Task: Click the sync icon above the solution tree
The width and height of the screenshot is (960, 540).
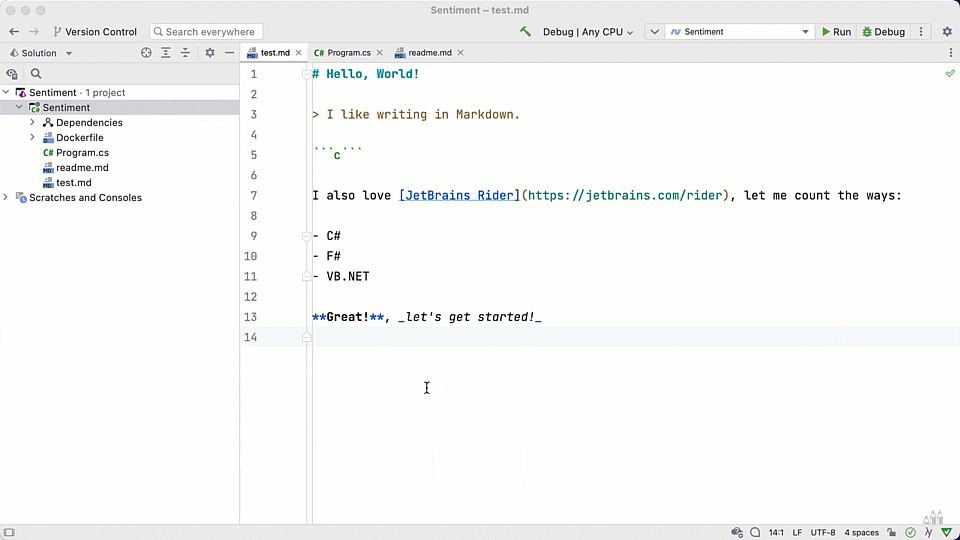Action: [x=12, y=74]
